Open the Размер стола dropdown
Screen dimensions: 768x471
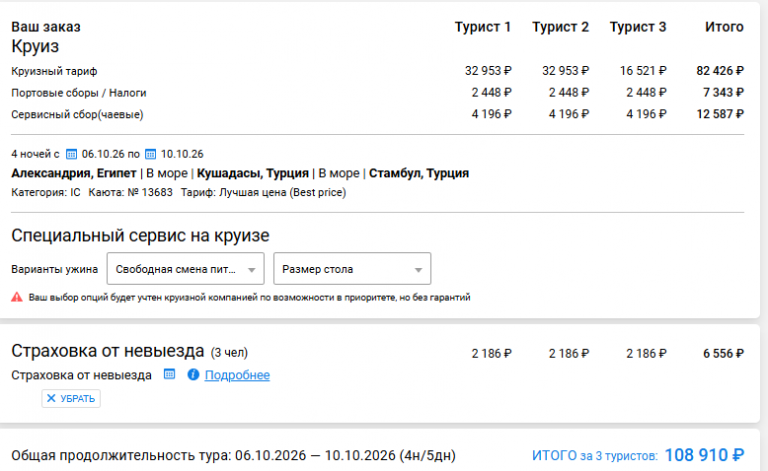[352, 269]
